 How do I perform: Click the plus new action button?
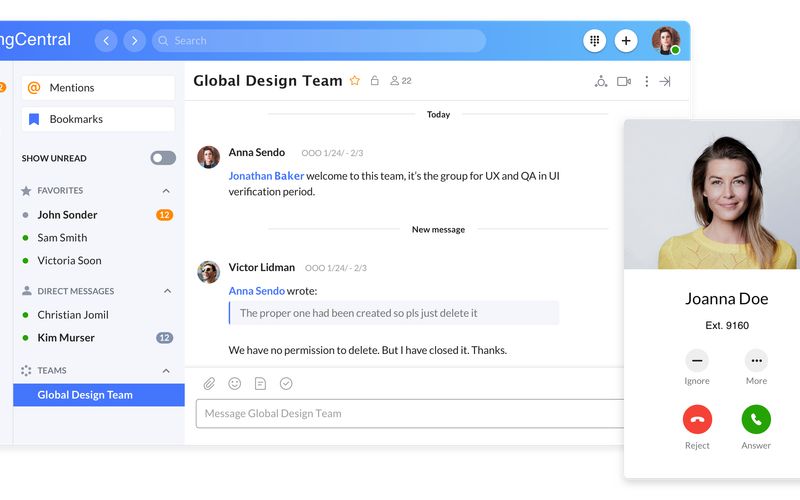point(626,41)
